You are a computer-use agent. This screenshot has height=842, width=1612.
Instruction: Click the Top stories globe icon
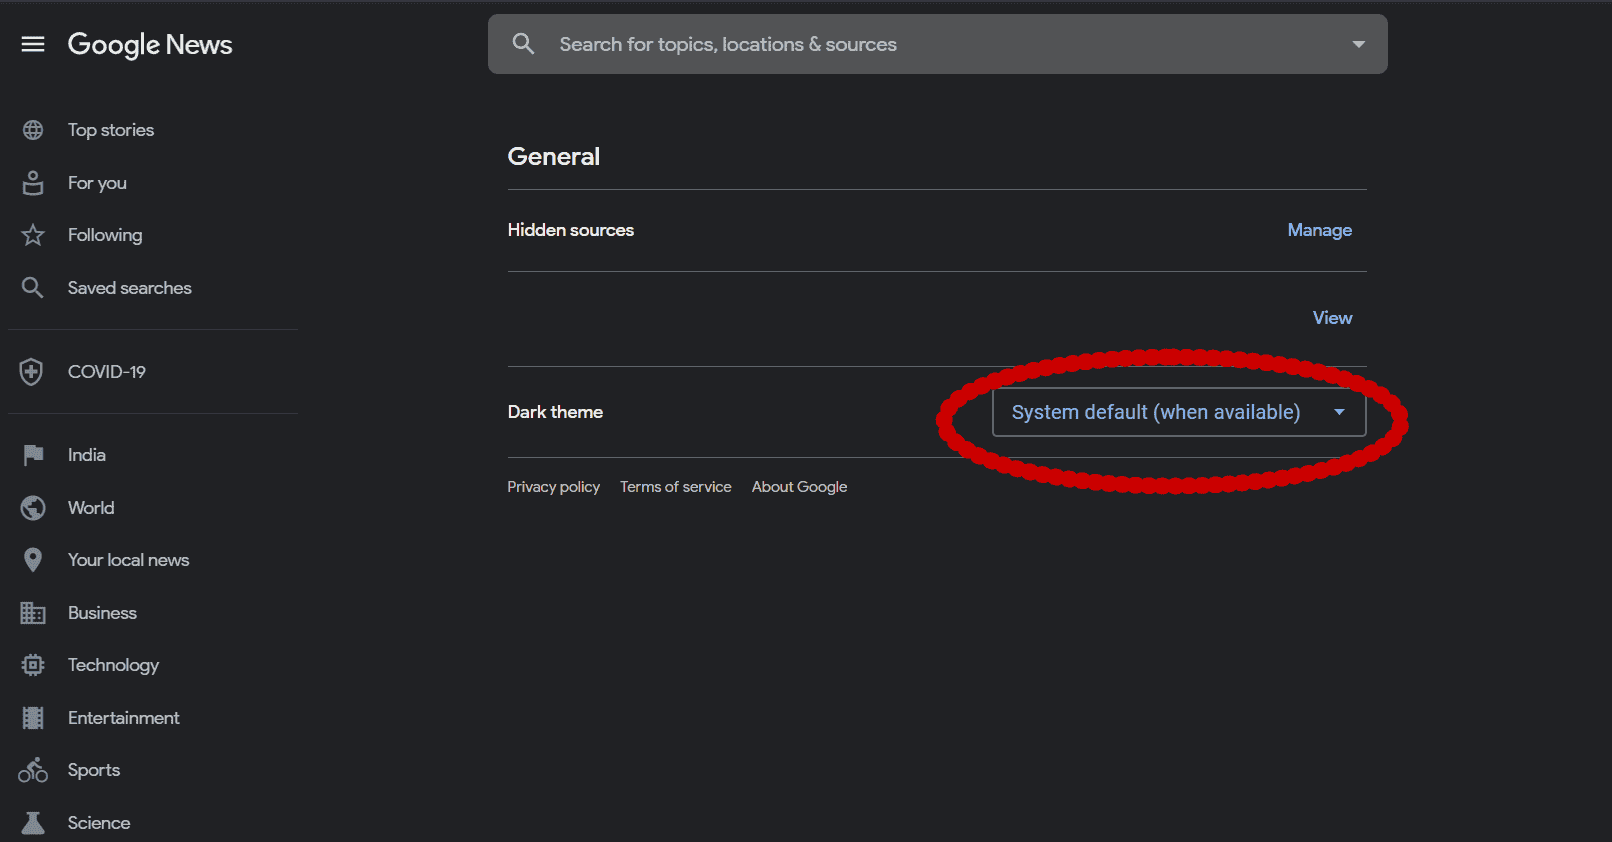point(33,130)
